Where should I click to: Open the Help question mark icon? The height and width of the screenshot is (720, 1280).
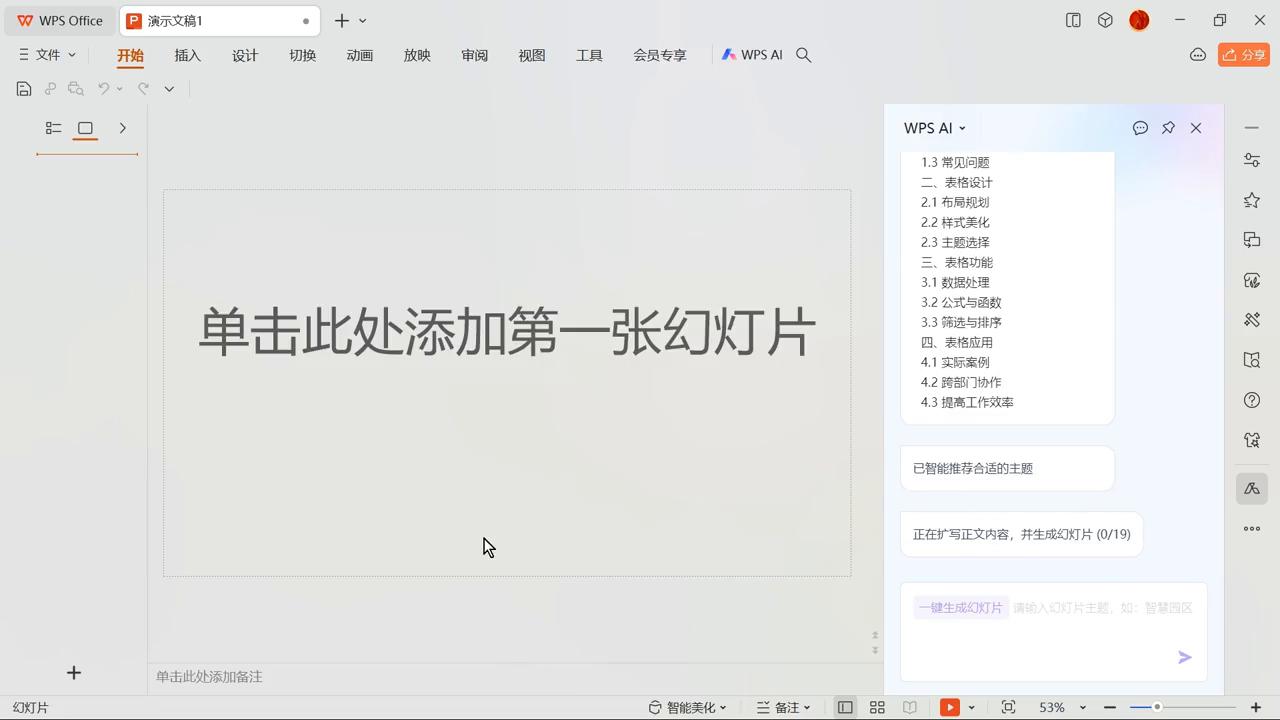1251,400
